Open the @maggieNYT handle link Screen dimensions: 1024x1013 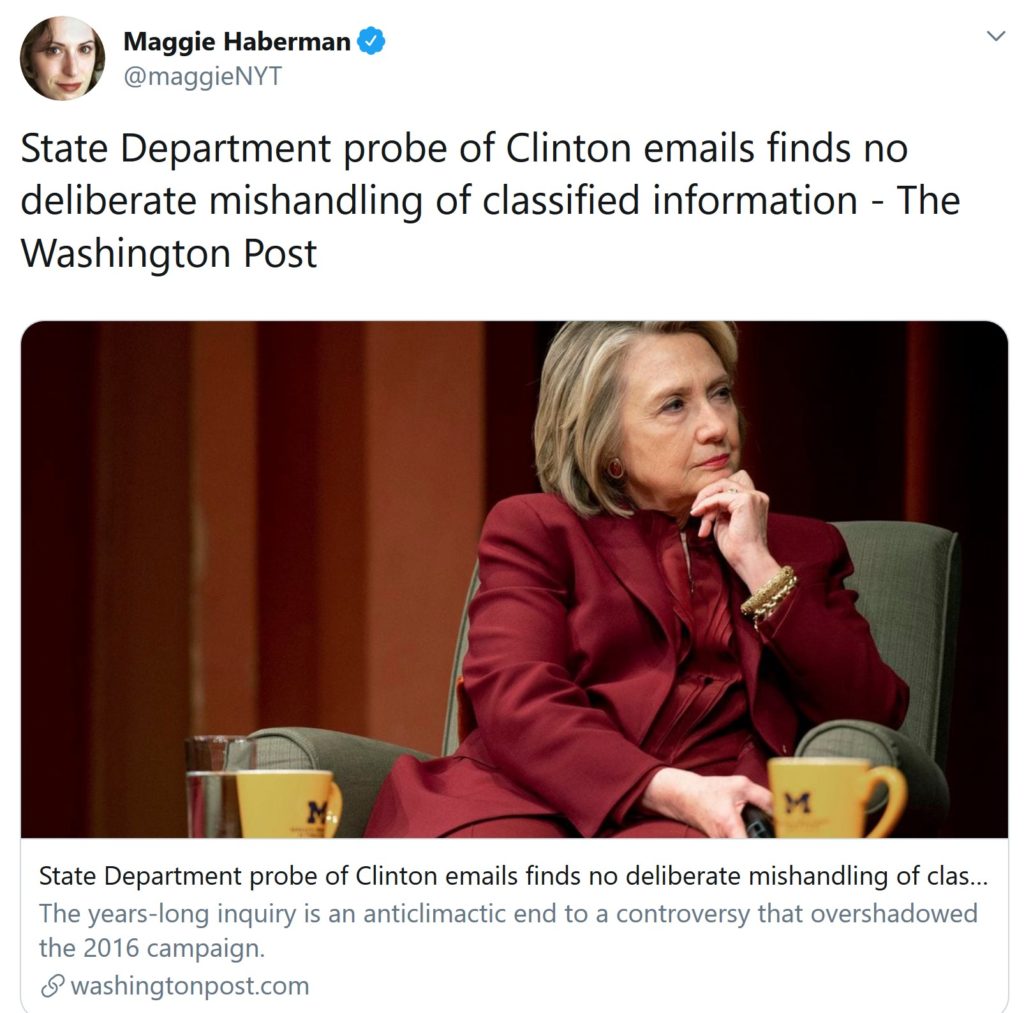[x=202, y=76]
